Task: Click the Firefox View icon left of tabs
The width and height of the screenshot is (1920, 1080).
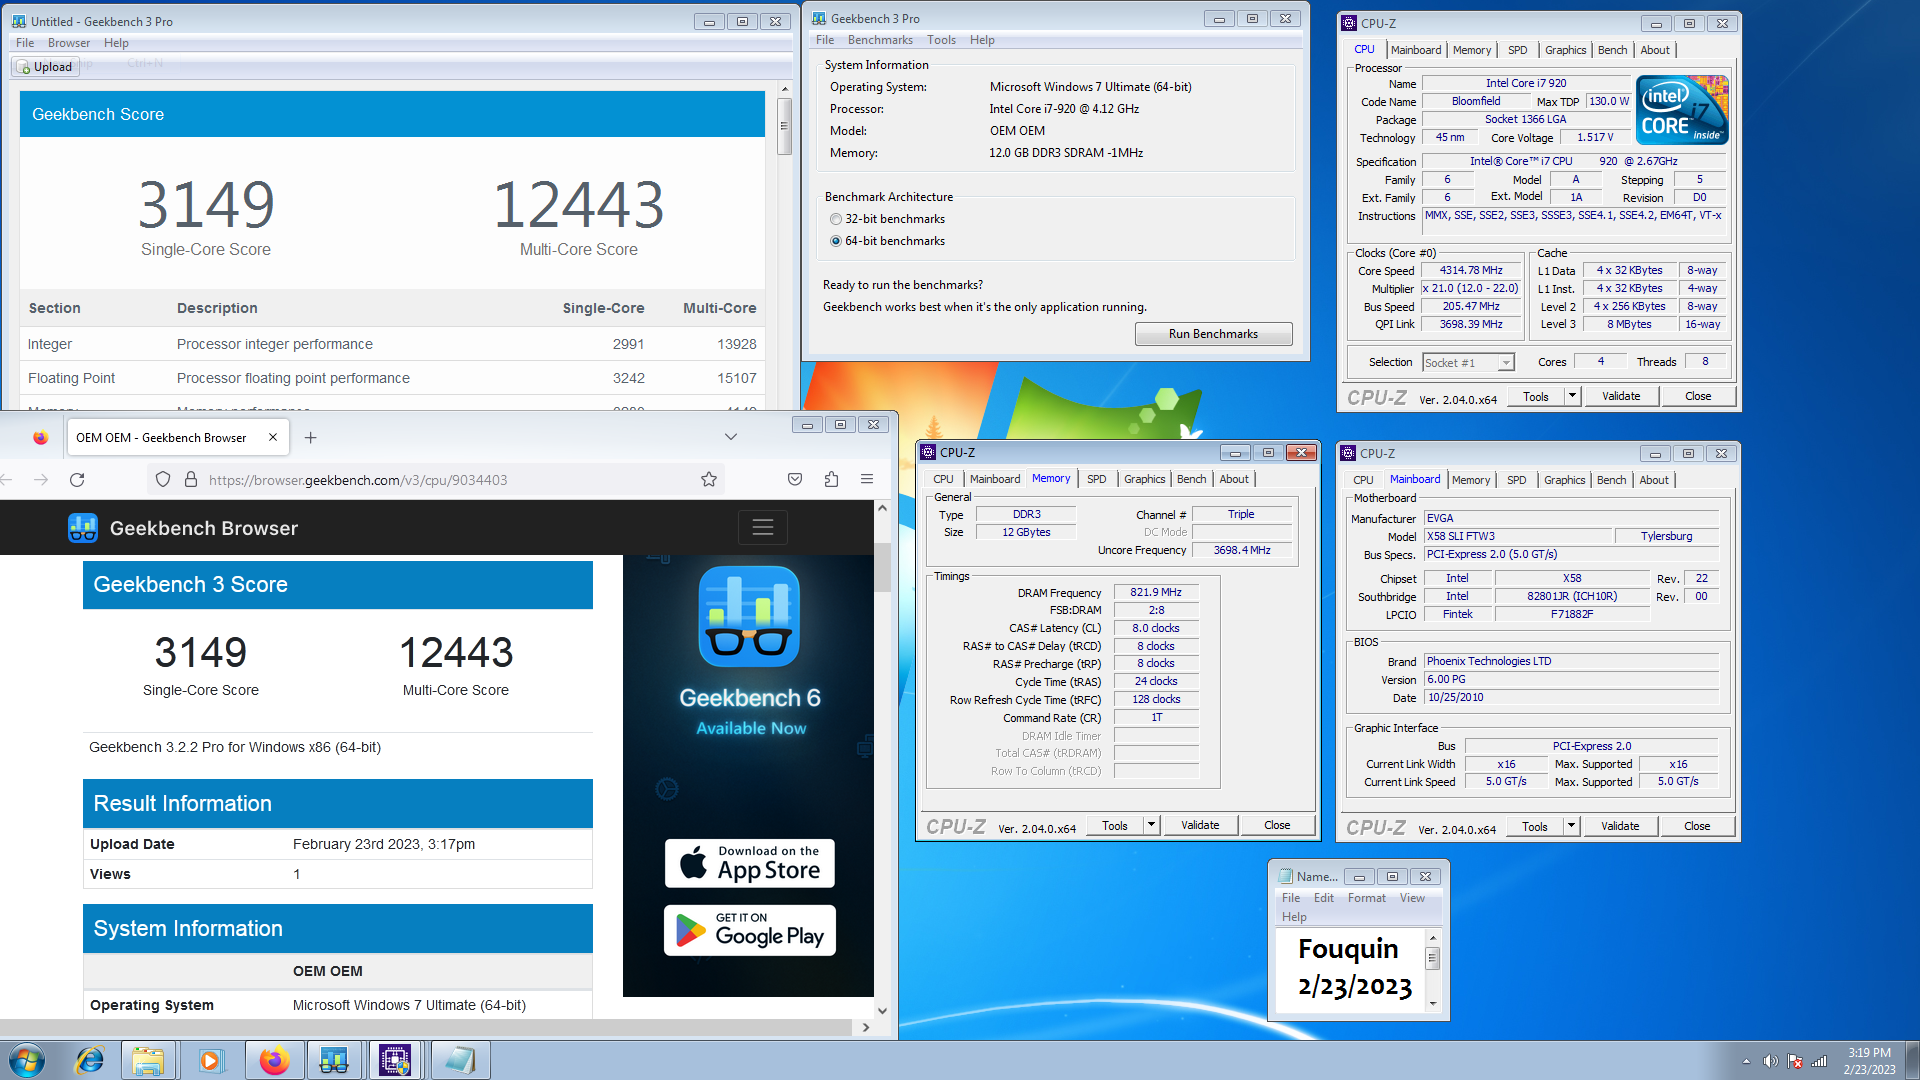Action: 40,438
